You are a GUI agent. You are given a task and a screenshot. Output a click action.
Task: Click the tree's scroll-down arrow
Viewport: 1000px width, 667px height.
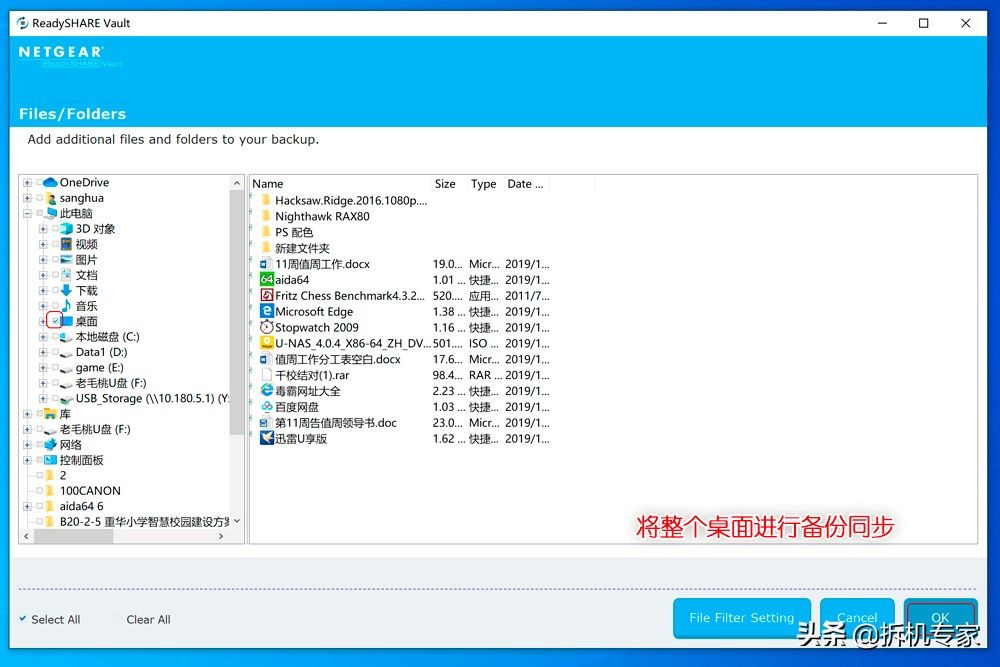tap(237, 521)
